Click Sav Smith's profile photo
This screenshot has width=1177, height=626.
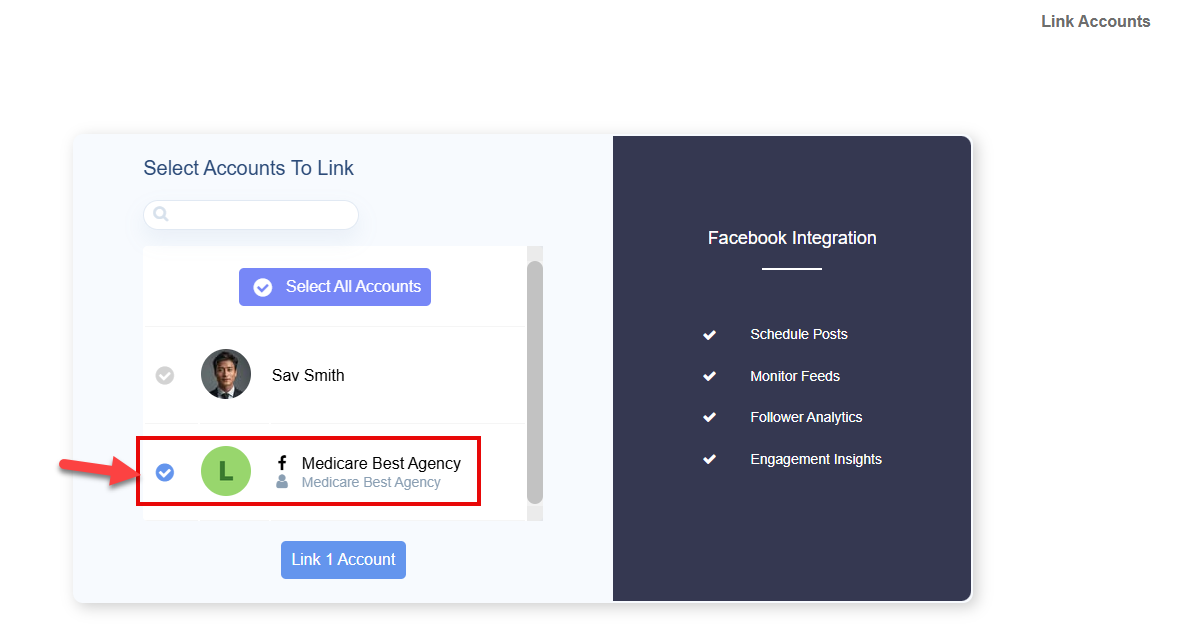(226, 374)
